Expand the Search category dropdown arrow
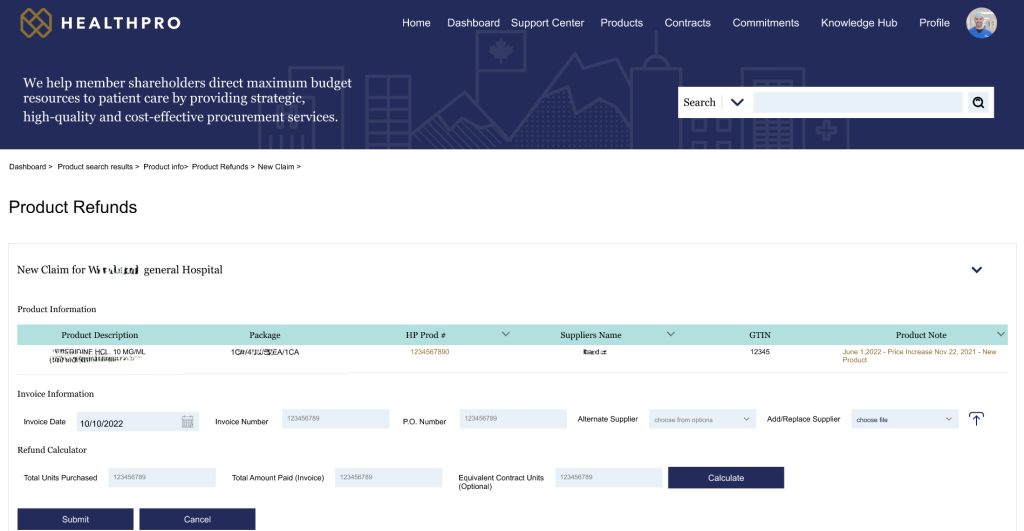Screen dimensions: 1024x531 coord(737,102)
